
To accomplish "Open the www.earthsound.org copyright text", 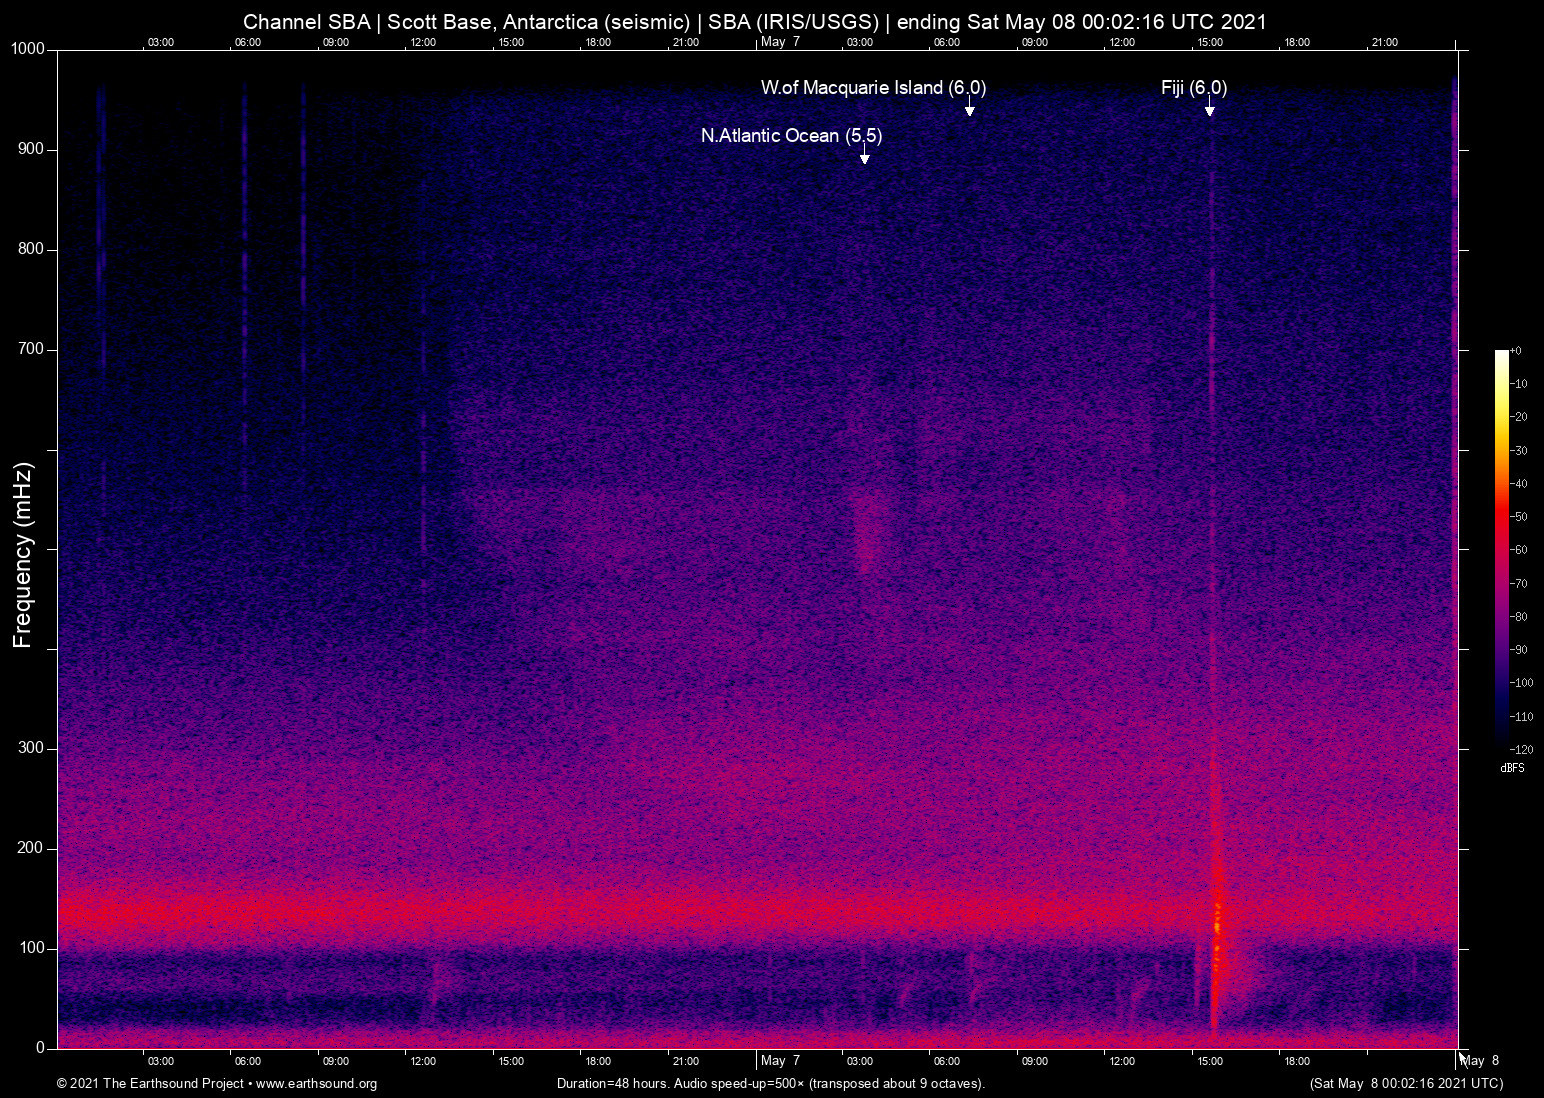I will 217,1084.
